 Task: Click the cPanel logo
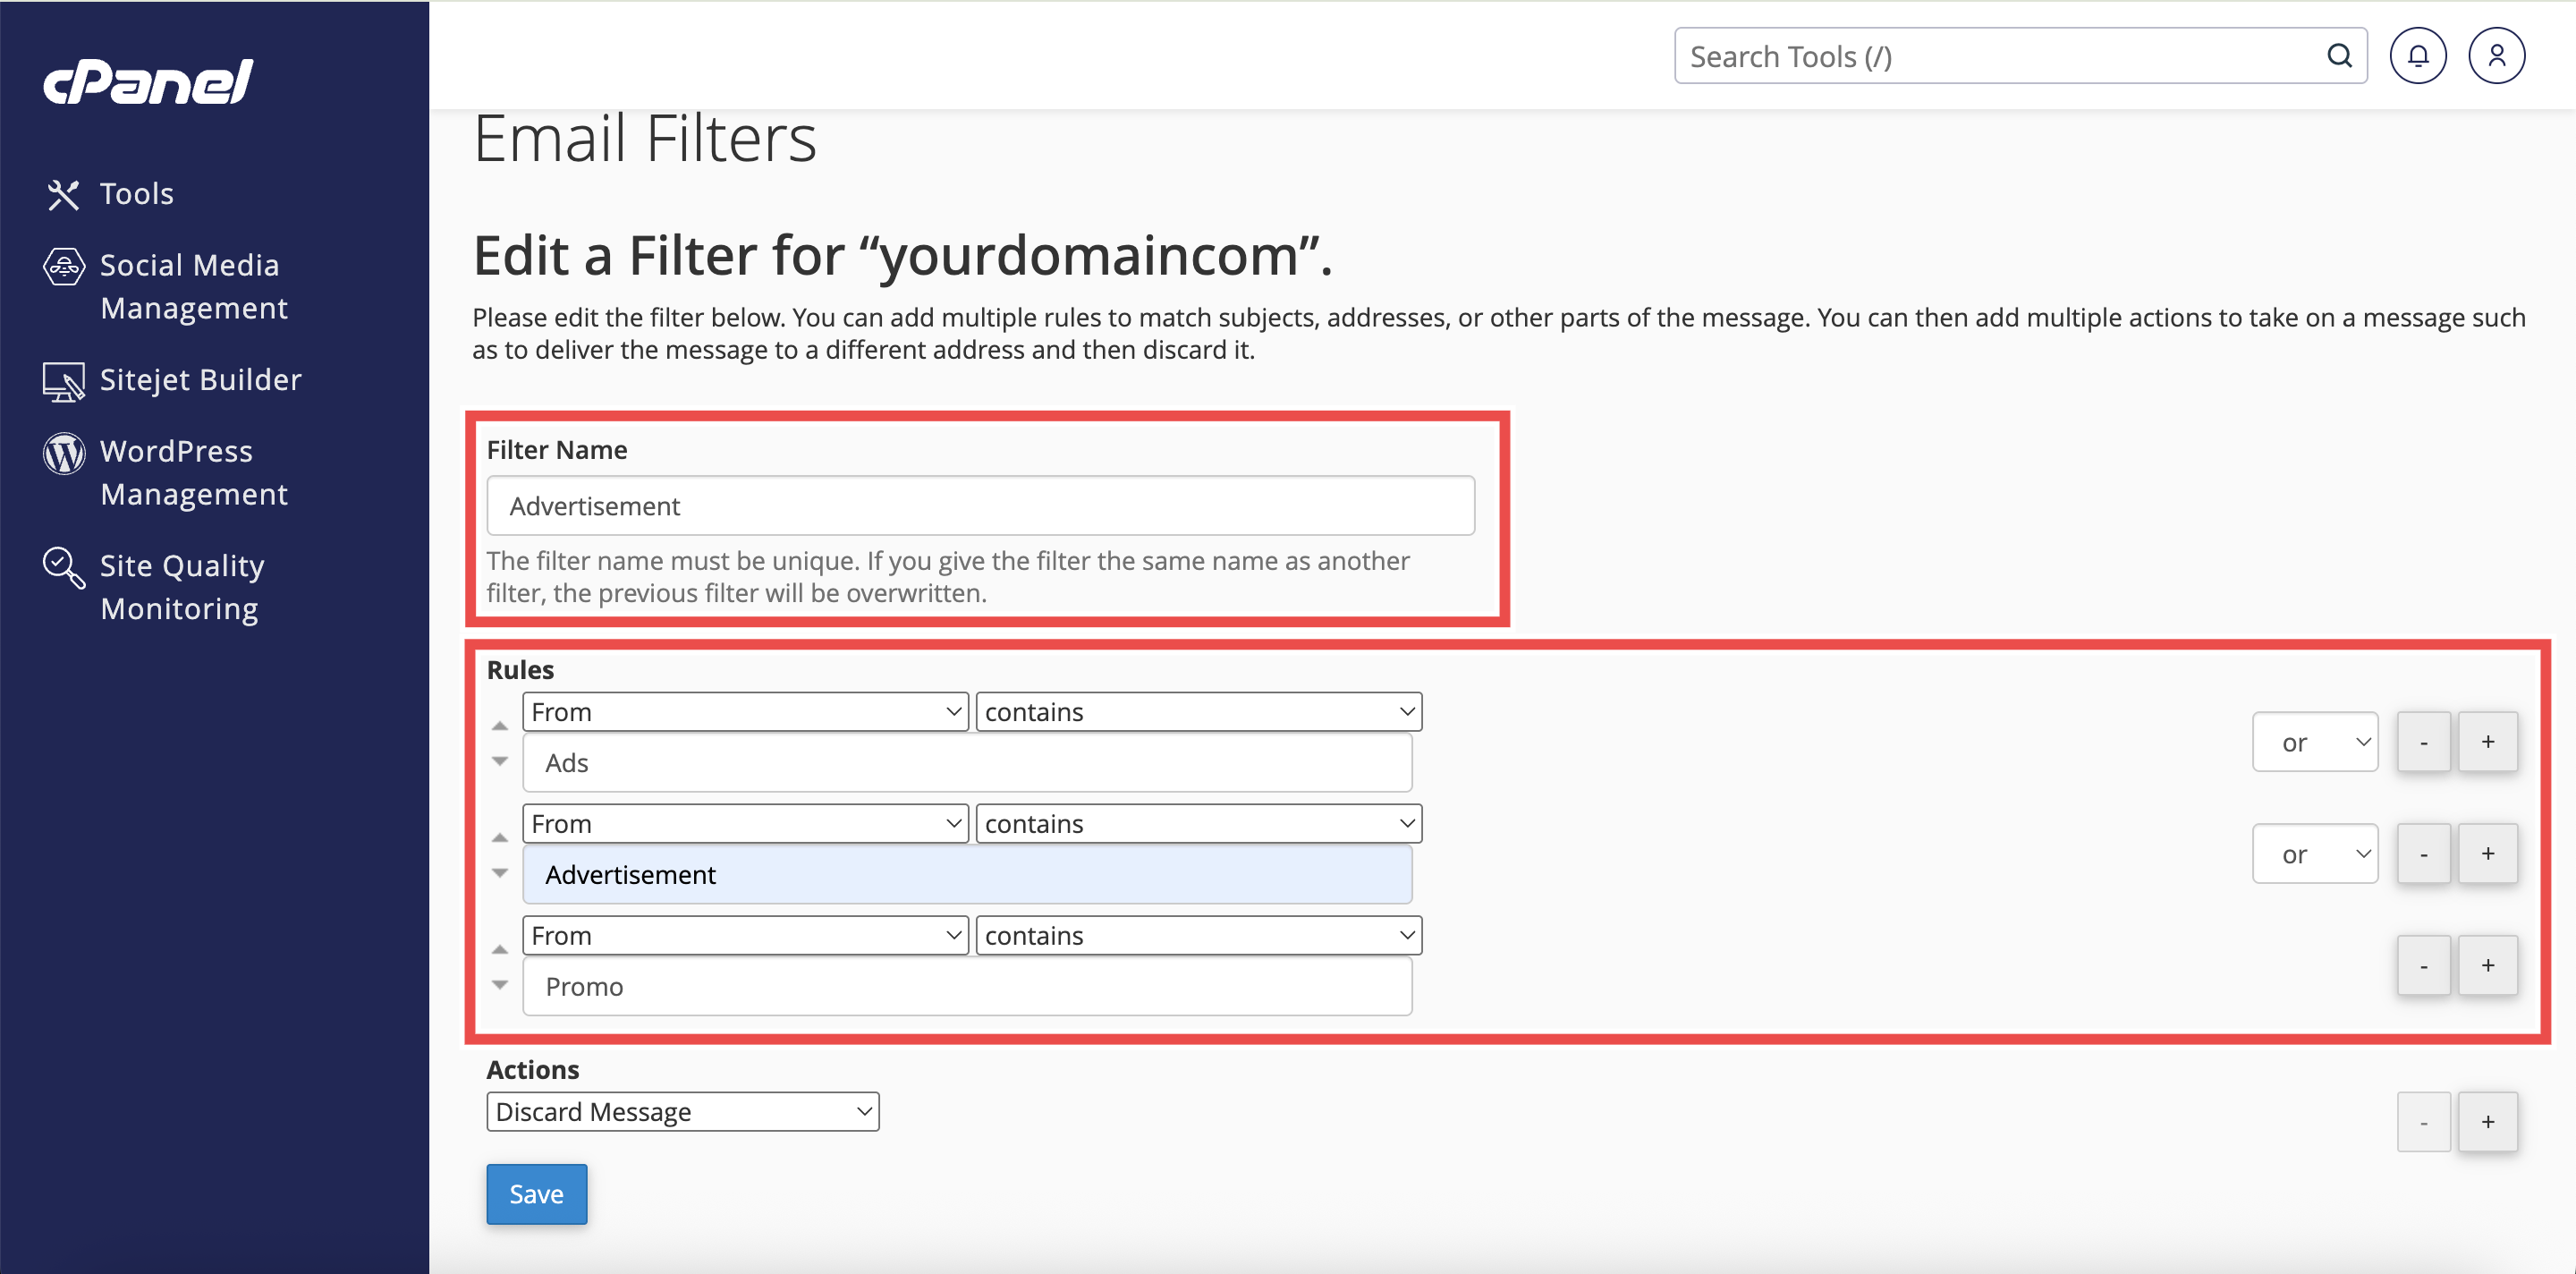point(148,82)
